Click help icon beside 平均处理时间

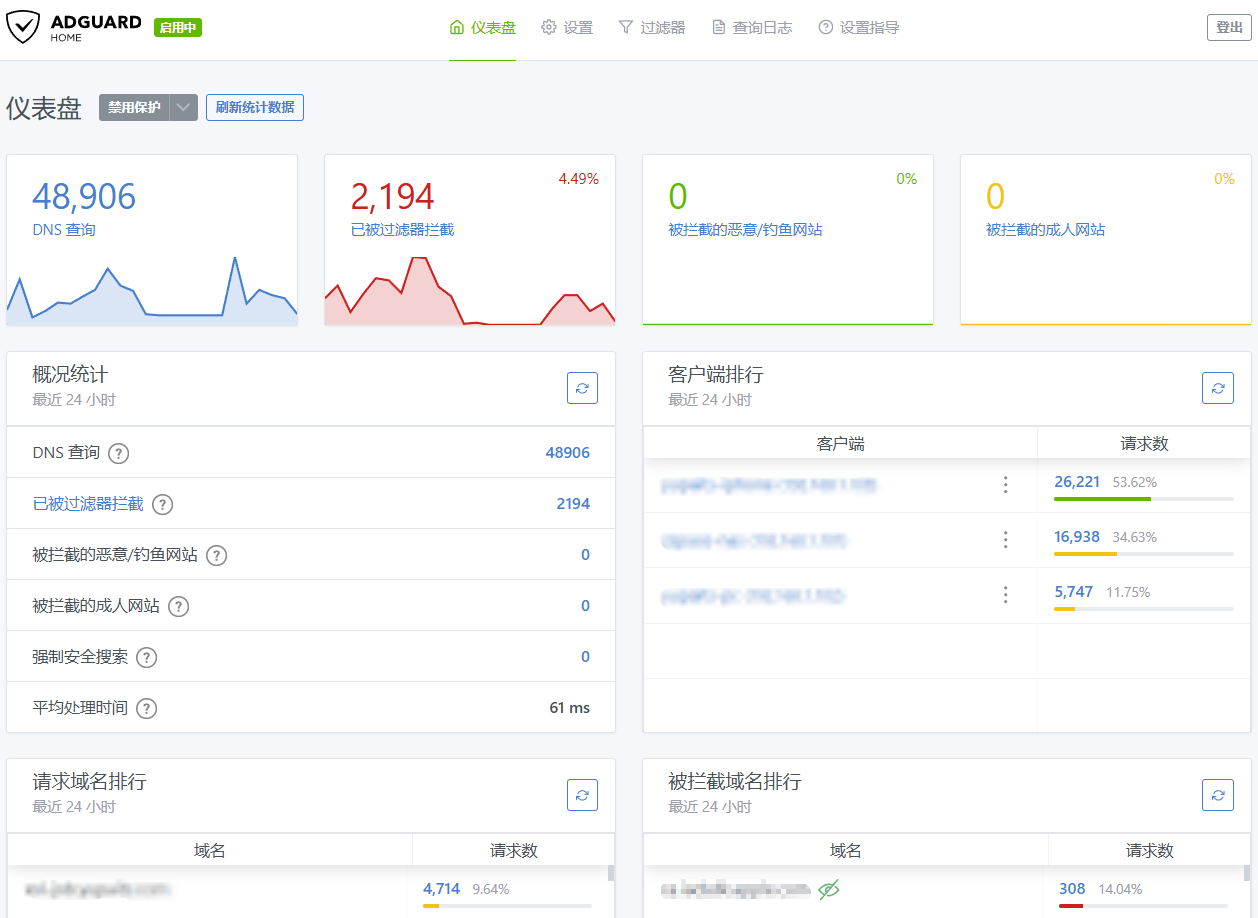point(146,709)
